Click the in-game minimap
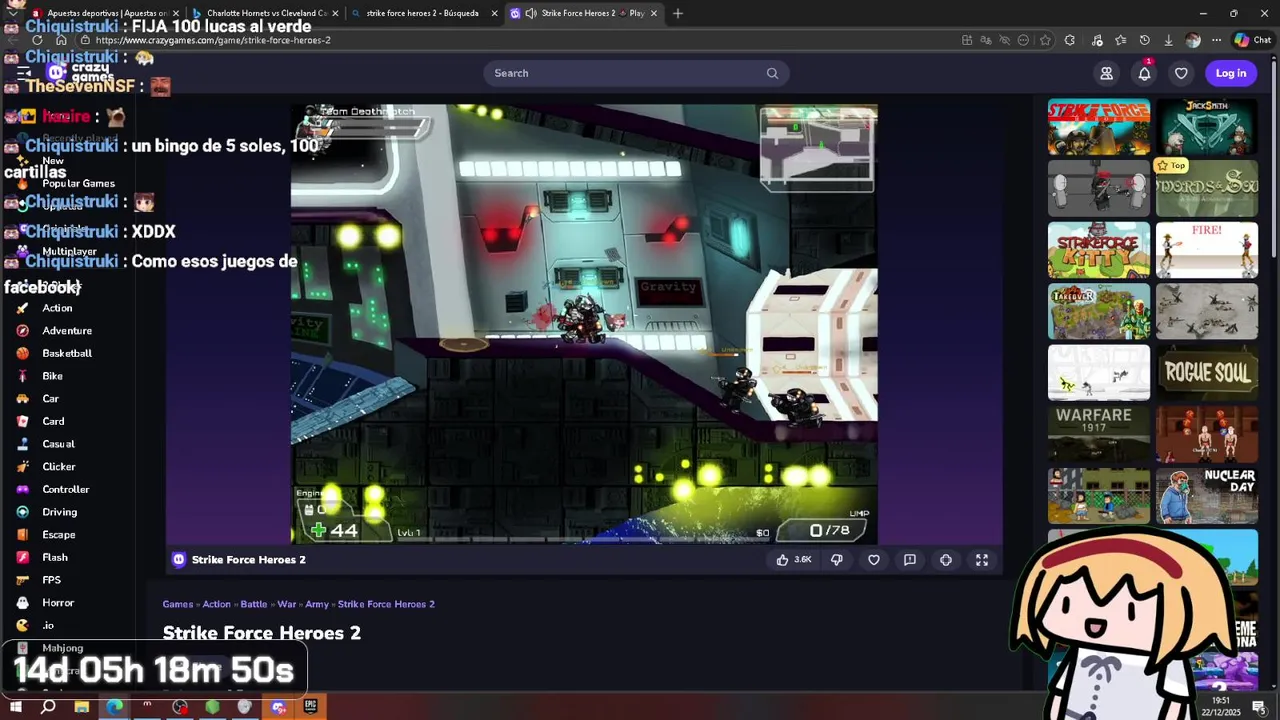The width and height of the screenshot is (1280, 720). pos(817,149)
